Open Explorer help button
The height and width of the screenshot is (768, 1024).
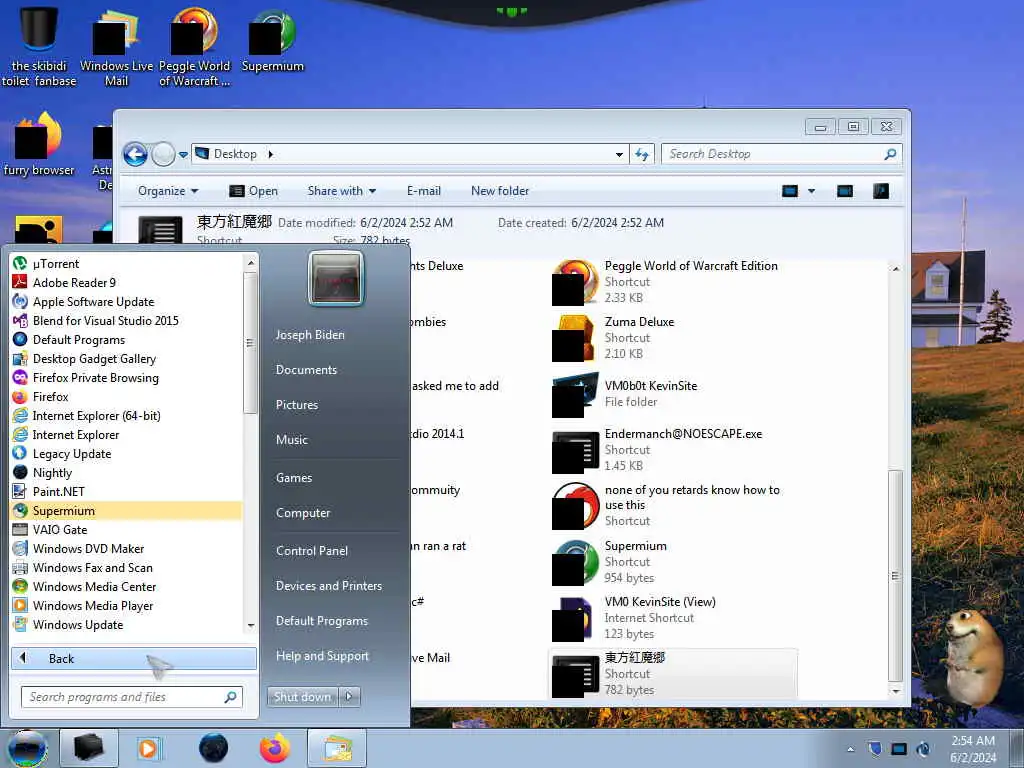coord(880,191)
